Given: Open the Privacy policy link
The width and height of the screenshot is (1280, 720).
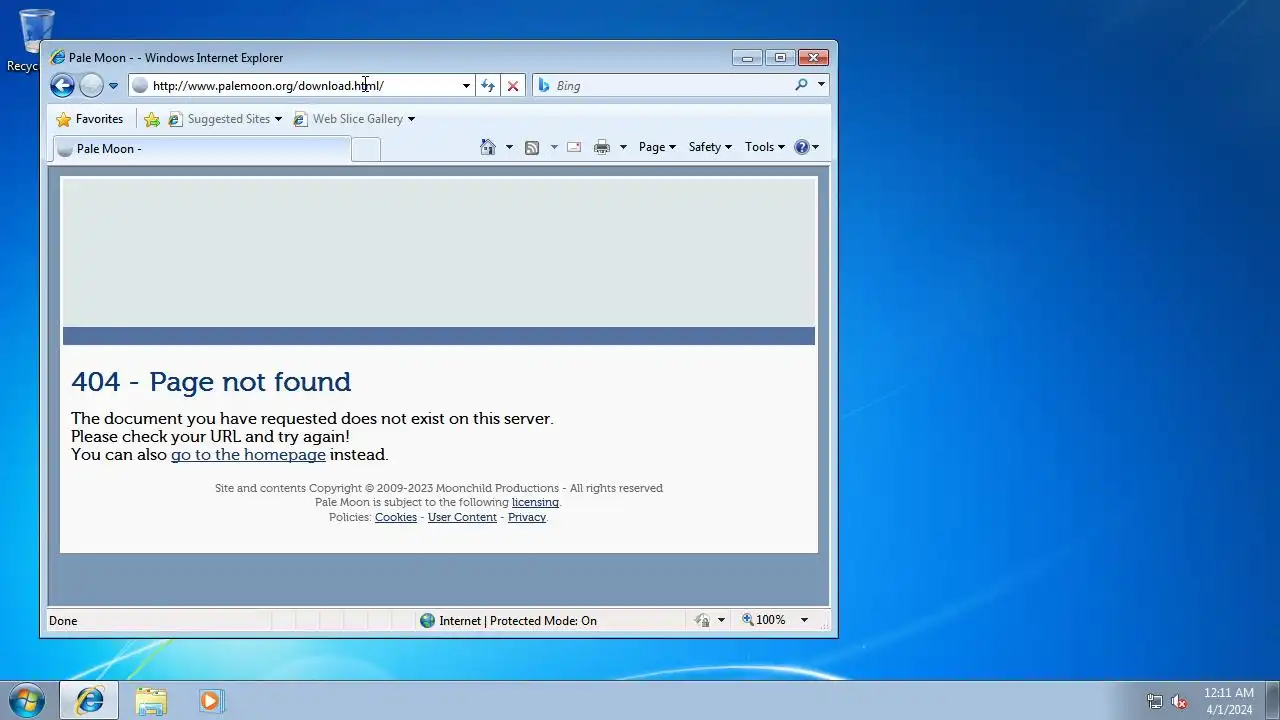Looking at the screenshot, I should click(527, 517).
